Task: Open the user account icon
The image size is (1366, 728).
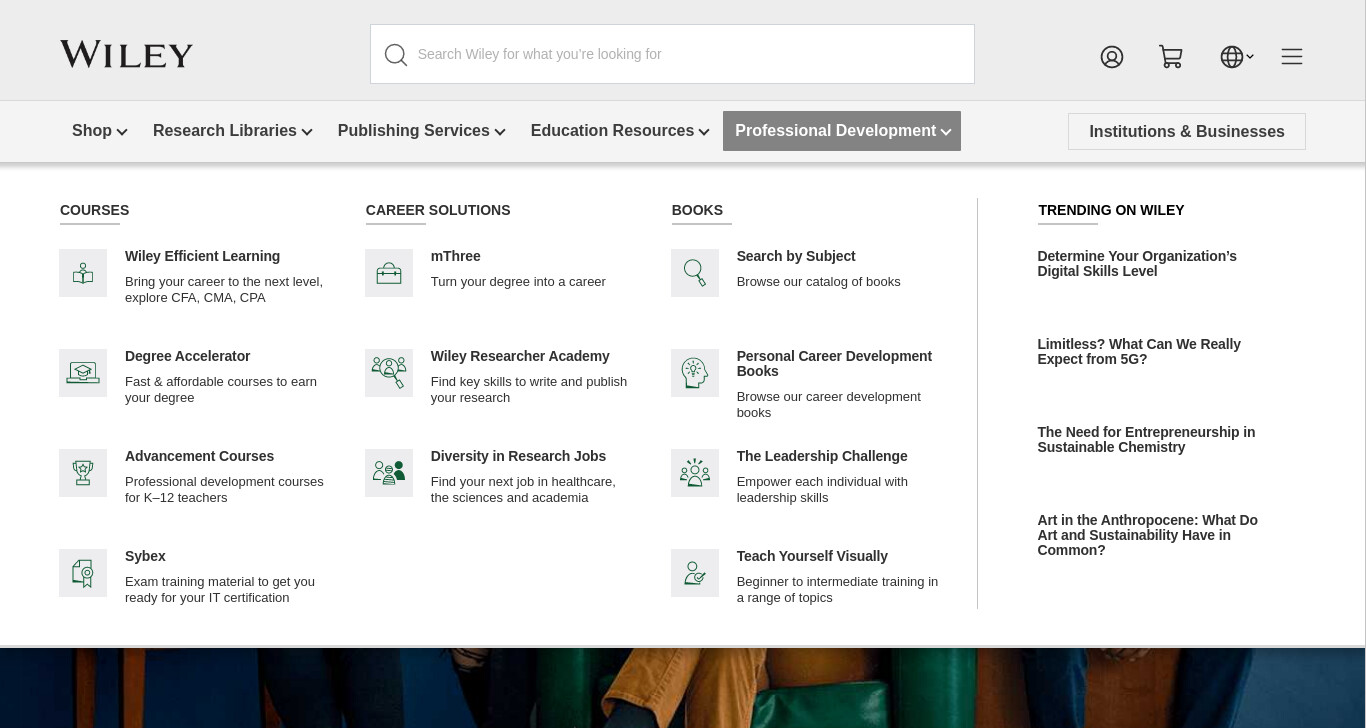Action: (1112, 57)
